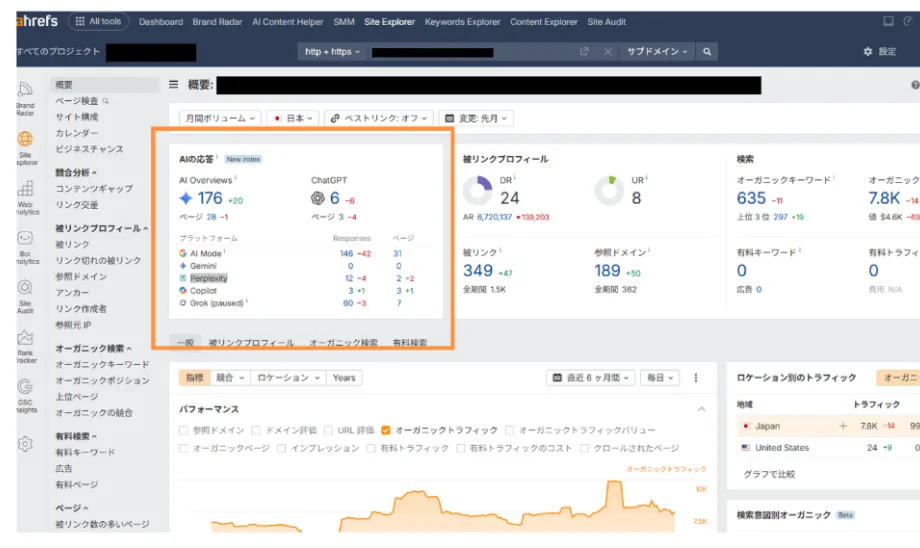Collapse the パフォーマンス panel chevron

(x=701, y=409)
